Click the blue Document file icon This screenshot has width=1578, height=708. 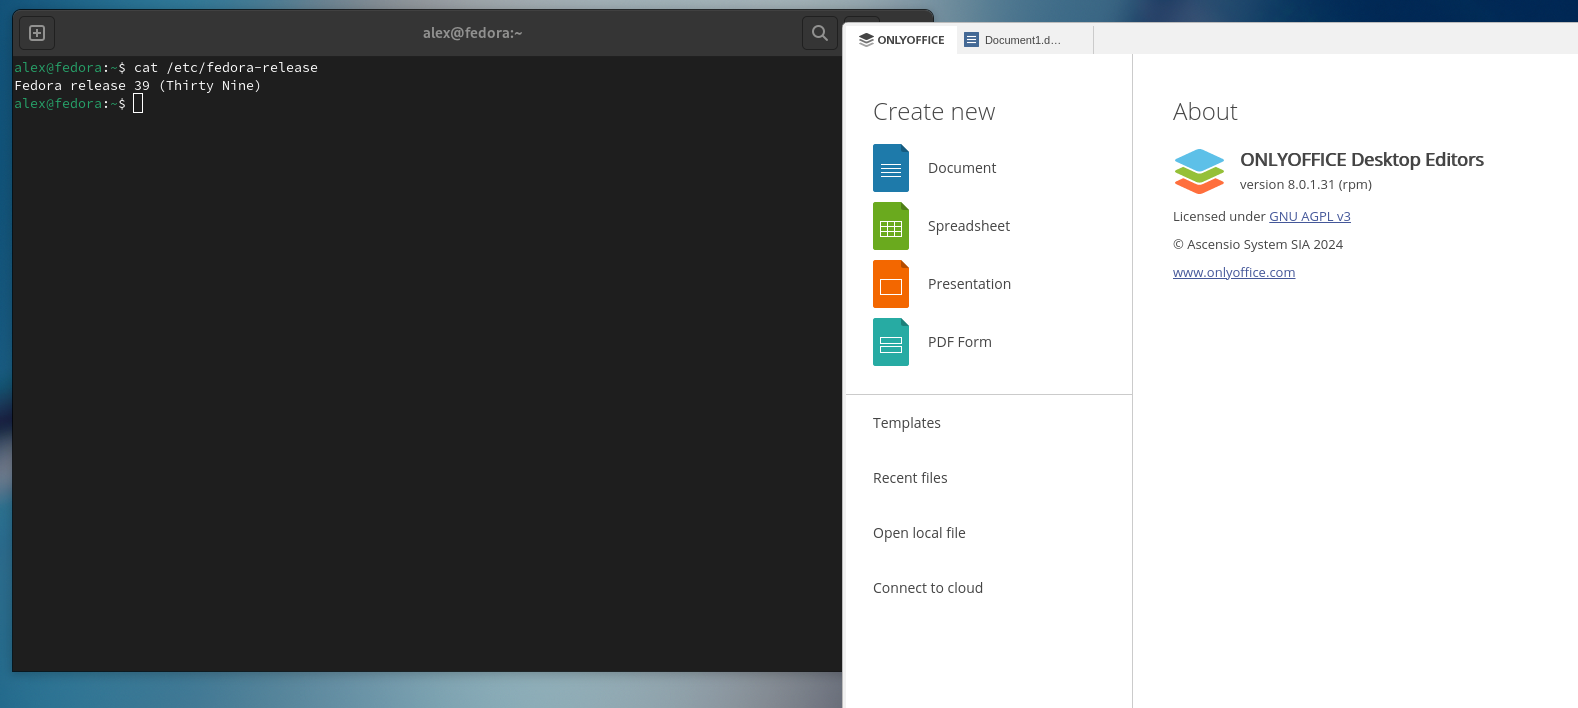[x=891, y=168]
